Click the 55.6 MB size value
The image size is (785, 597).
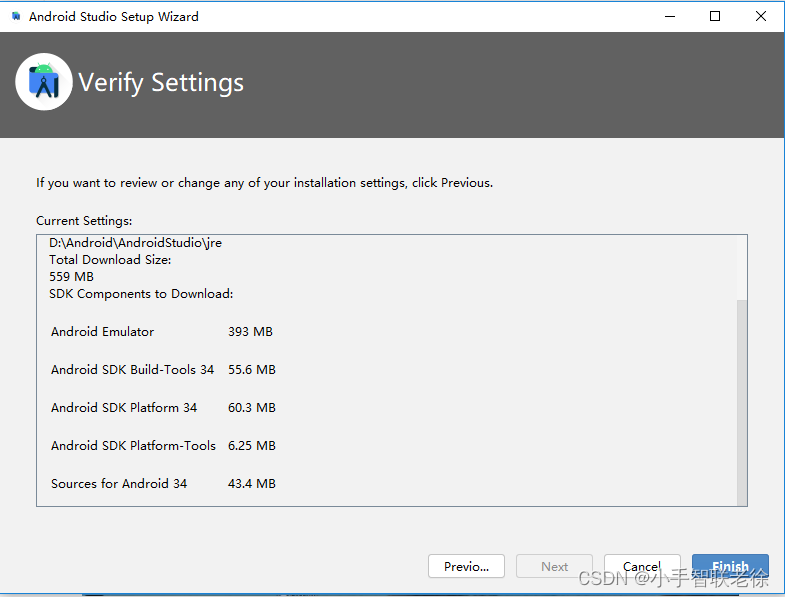pos(252,370)
